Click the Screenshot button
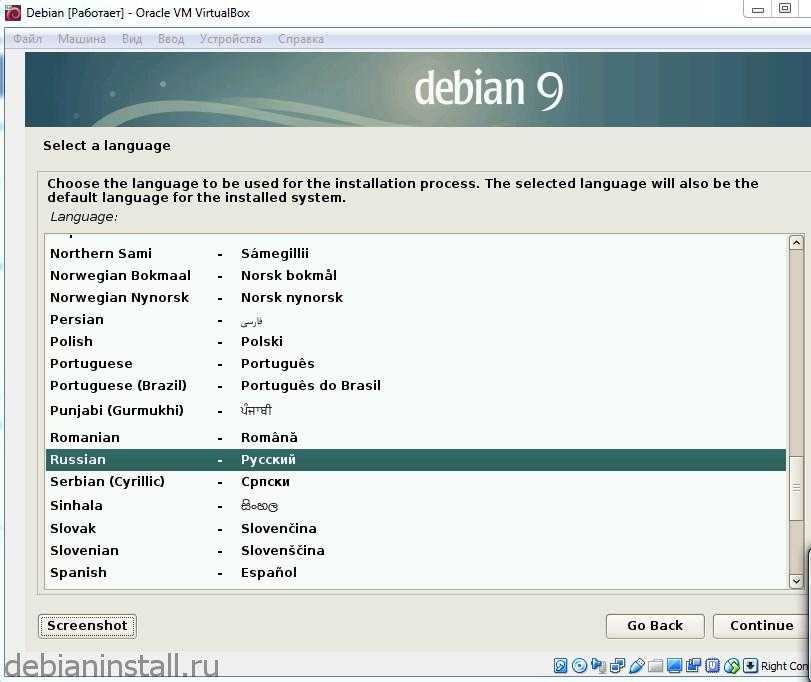This screenshot has height=682, width=811. click(x=87, y=626)
